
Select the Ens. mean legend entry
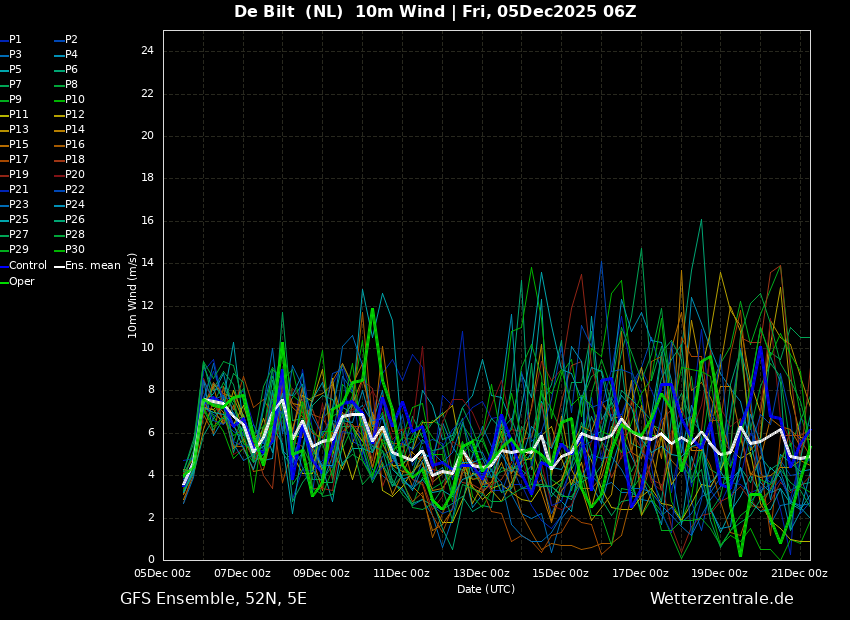[x=87, y=266]
